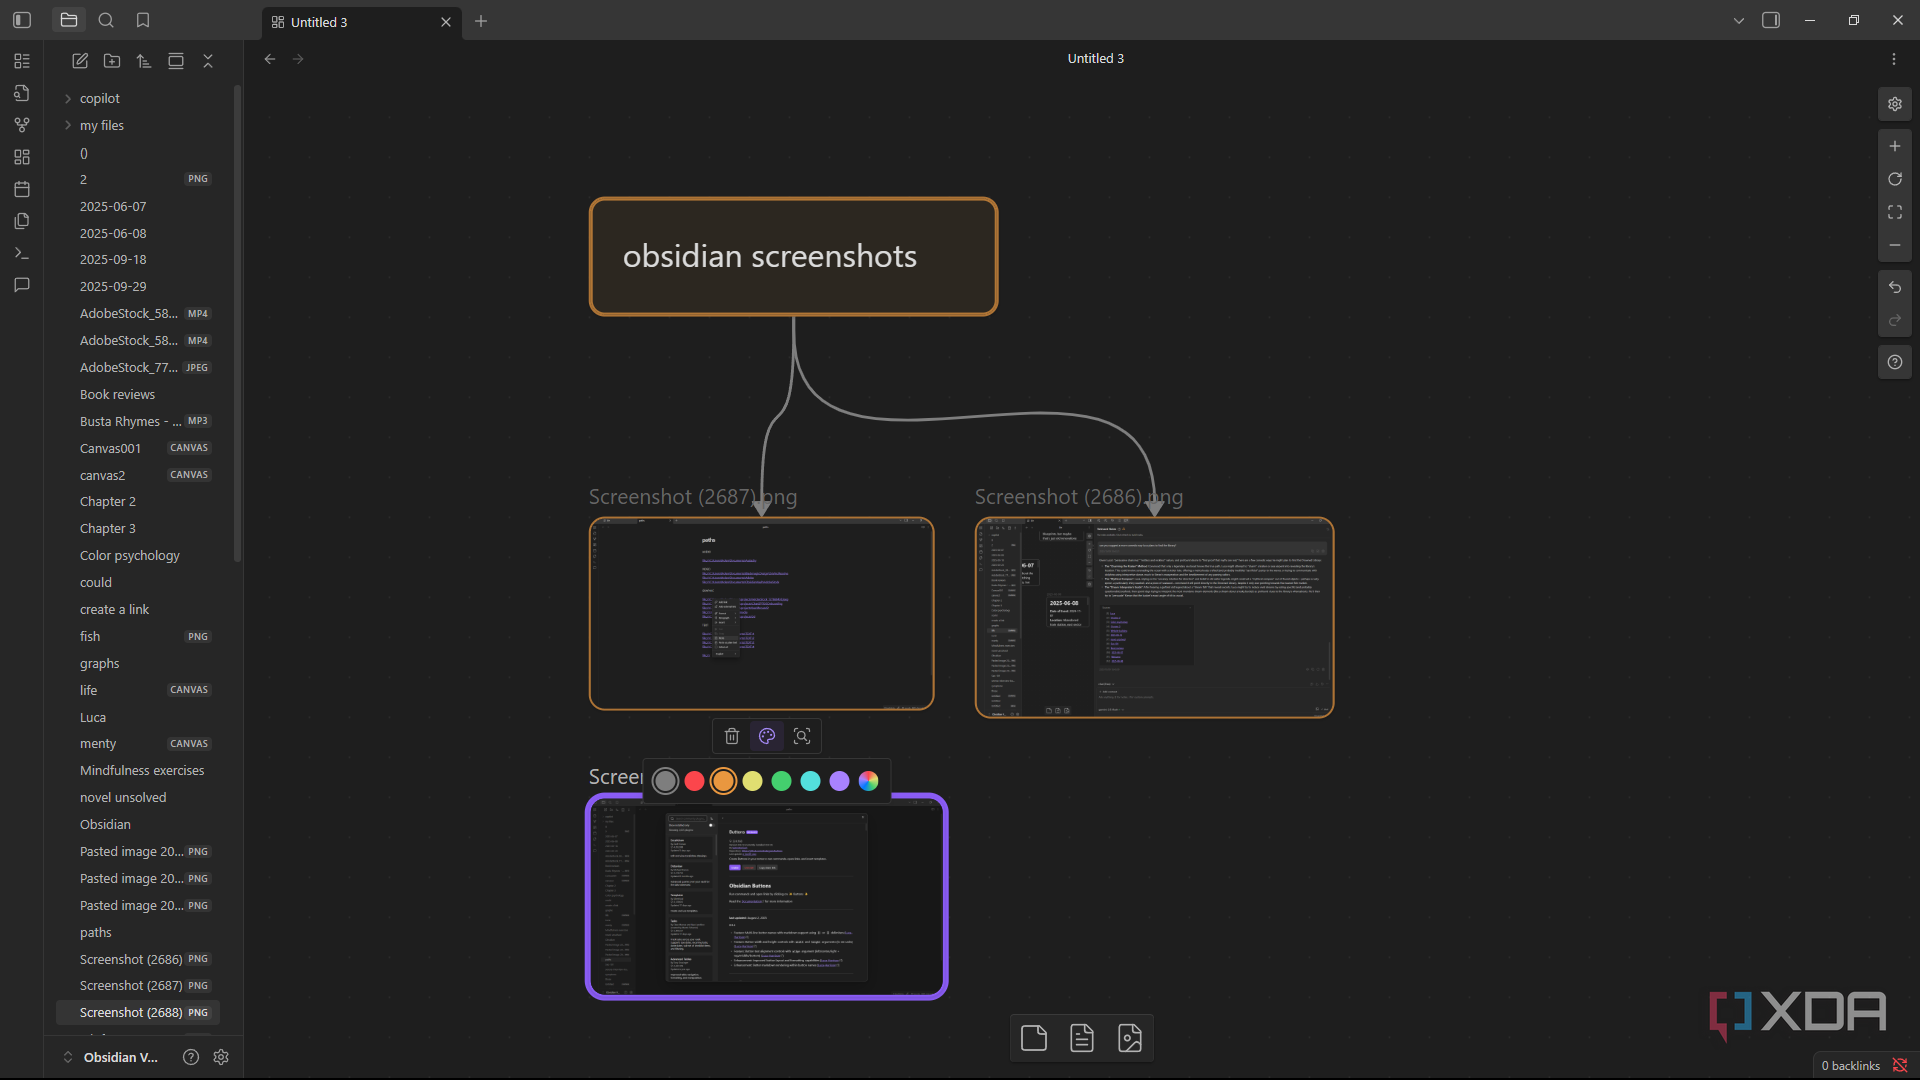Toggle the right sidebar icon
Viewport: 1920px width, 1080px height.
click(x=1771, y=20)
